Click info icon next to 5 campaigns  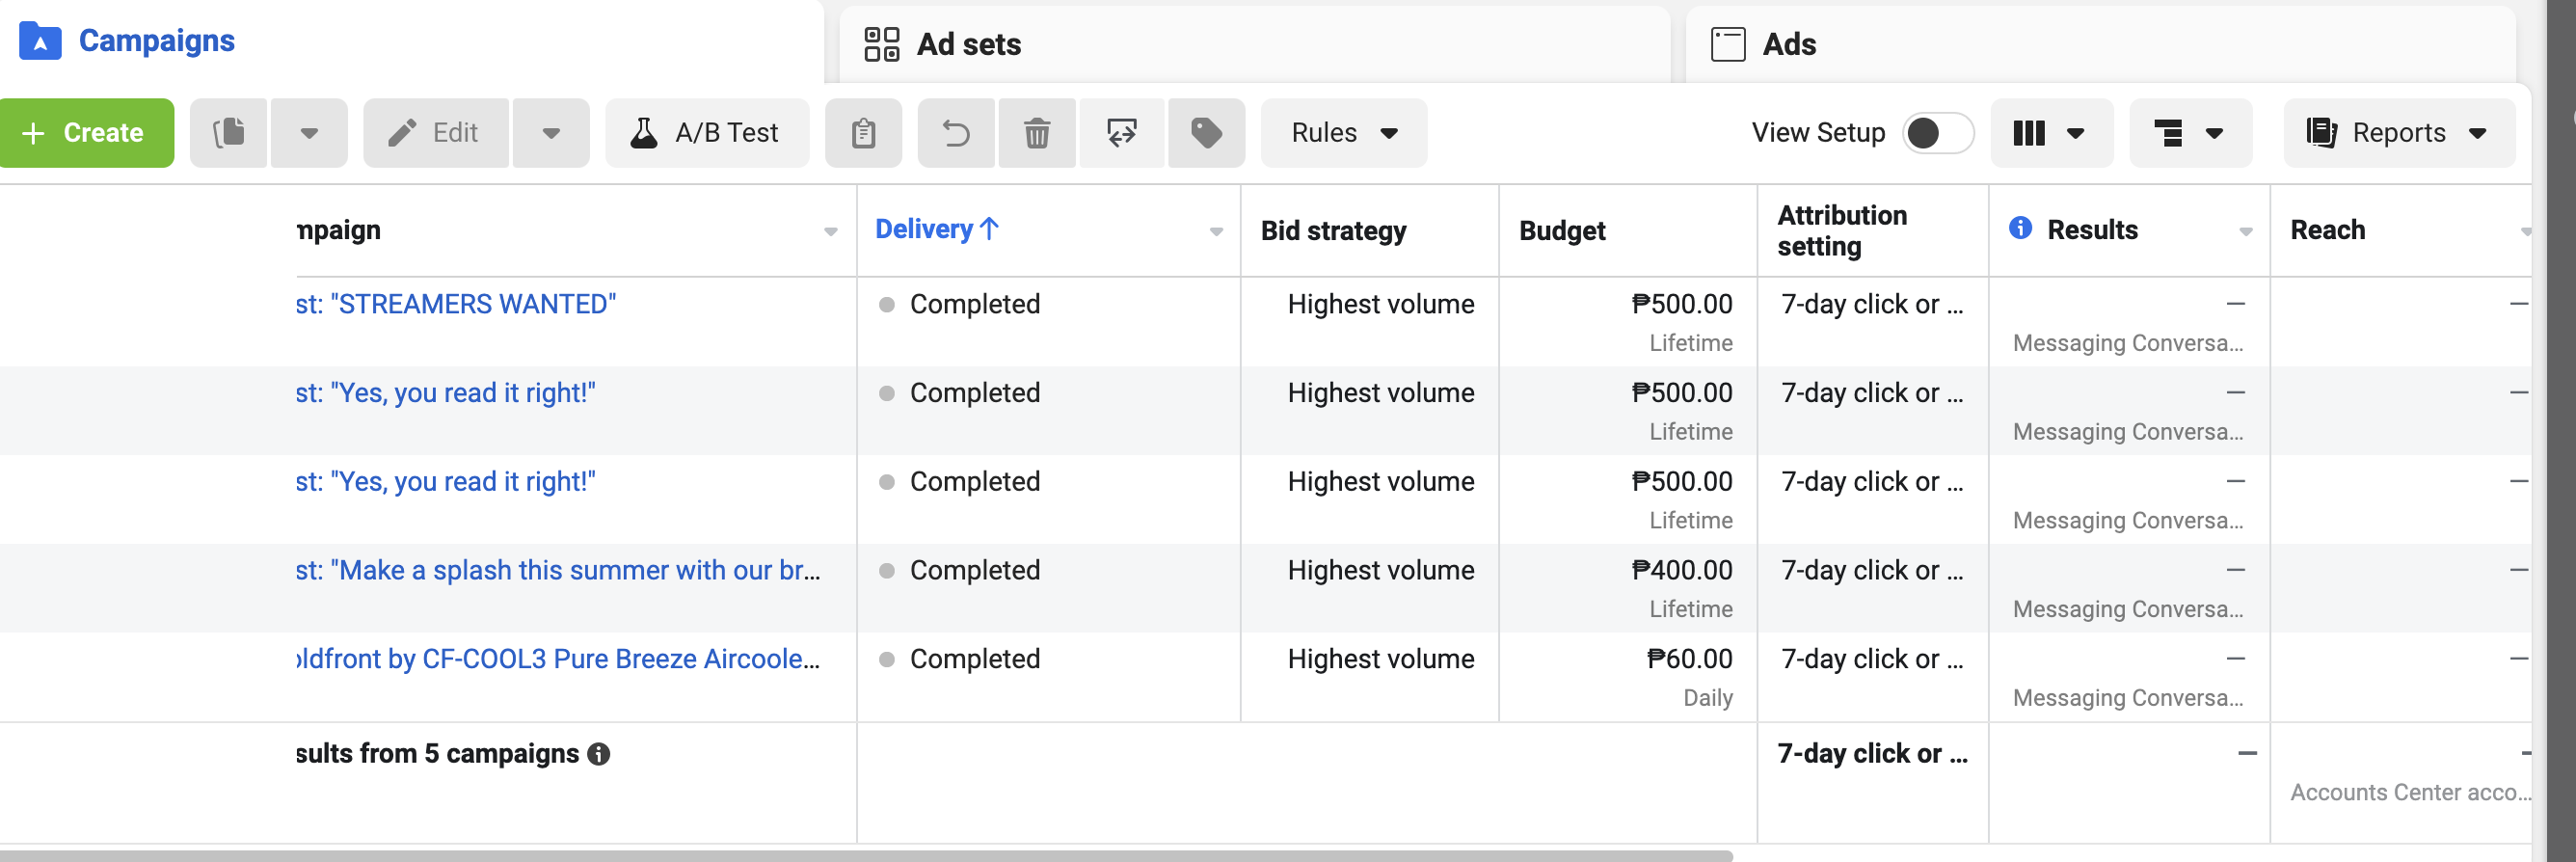[x=599, y=754]
